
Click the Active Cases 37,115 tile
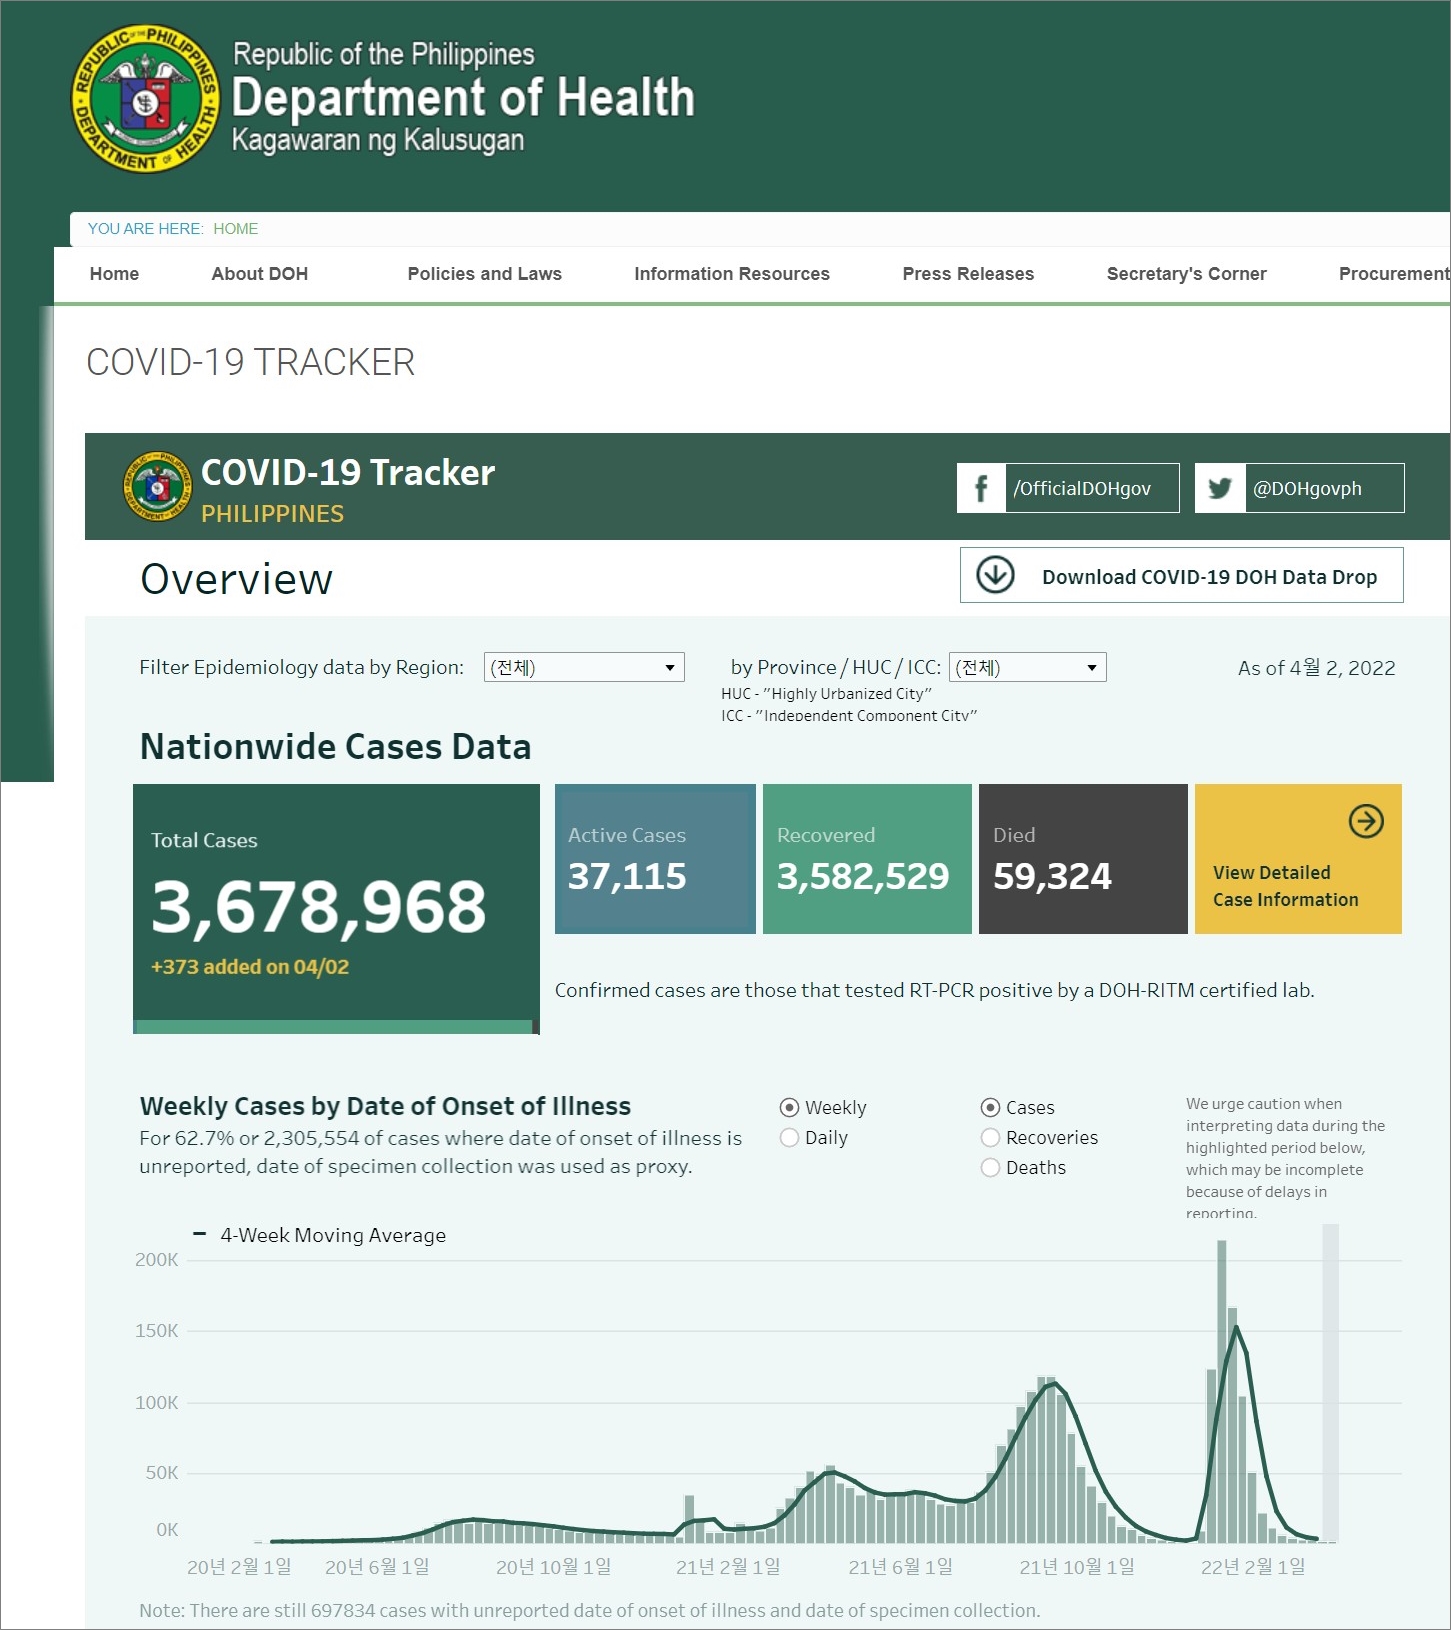655,859
